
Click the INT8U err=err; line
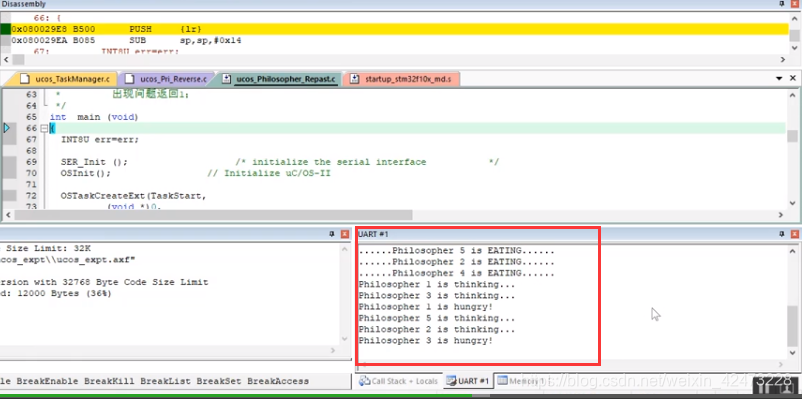(x=100, y=140)
